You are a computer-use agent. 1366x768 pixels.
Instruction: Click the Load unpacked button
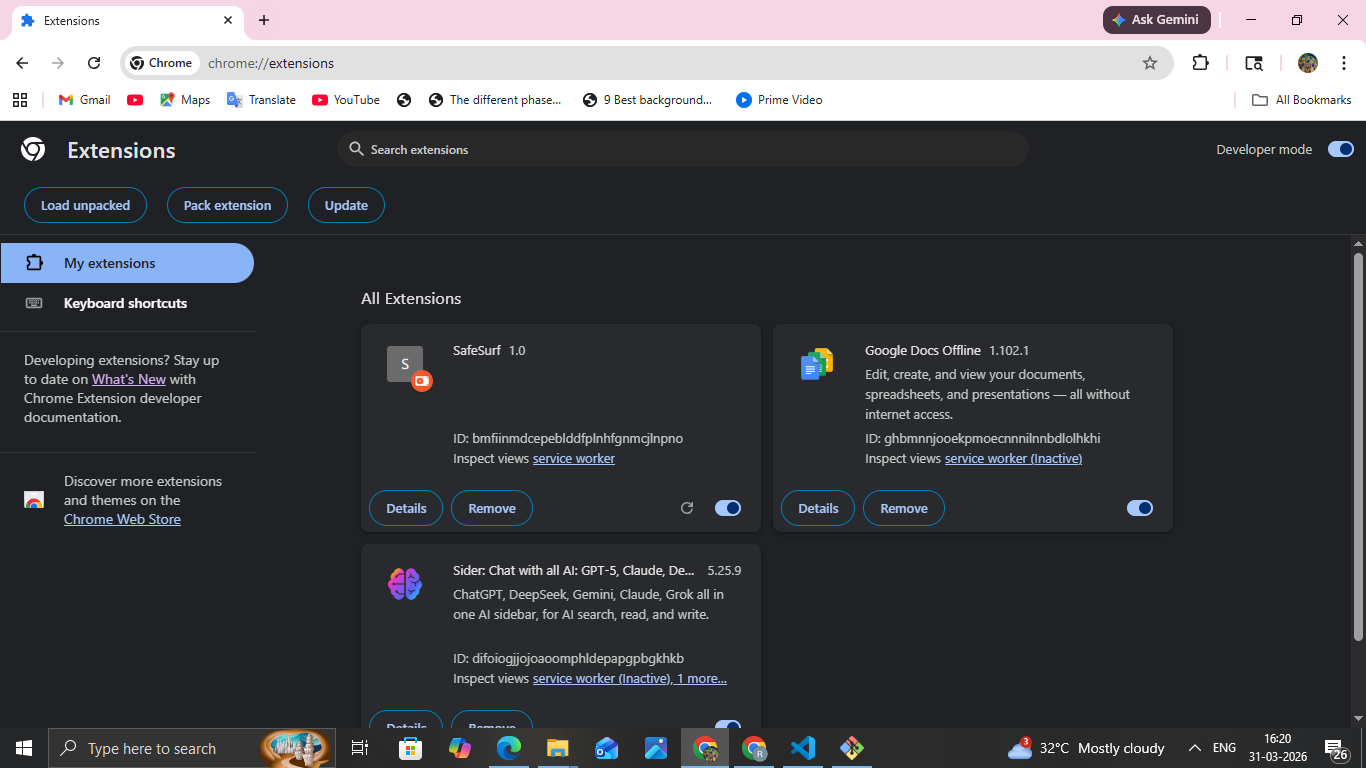[x=85, y=205]
